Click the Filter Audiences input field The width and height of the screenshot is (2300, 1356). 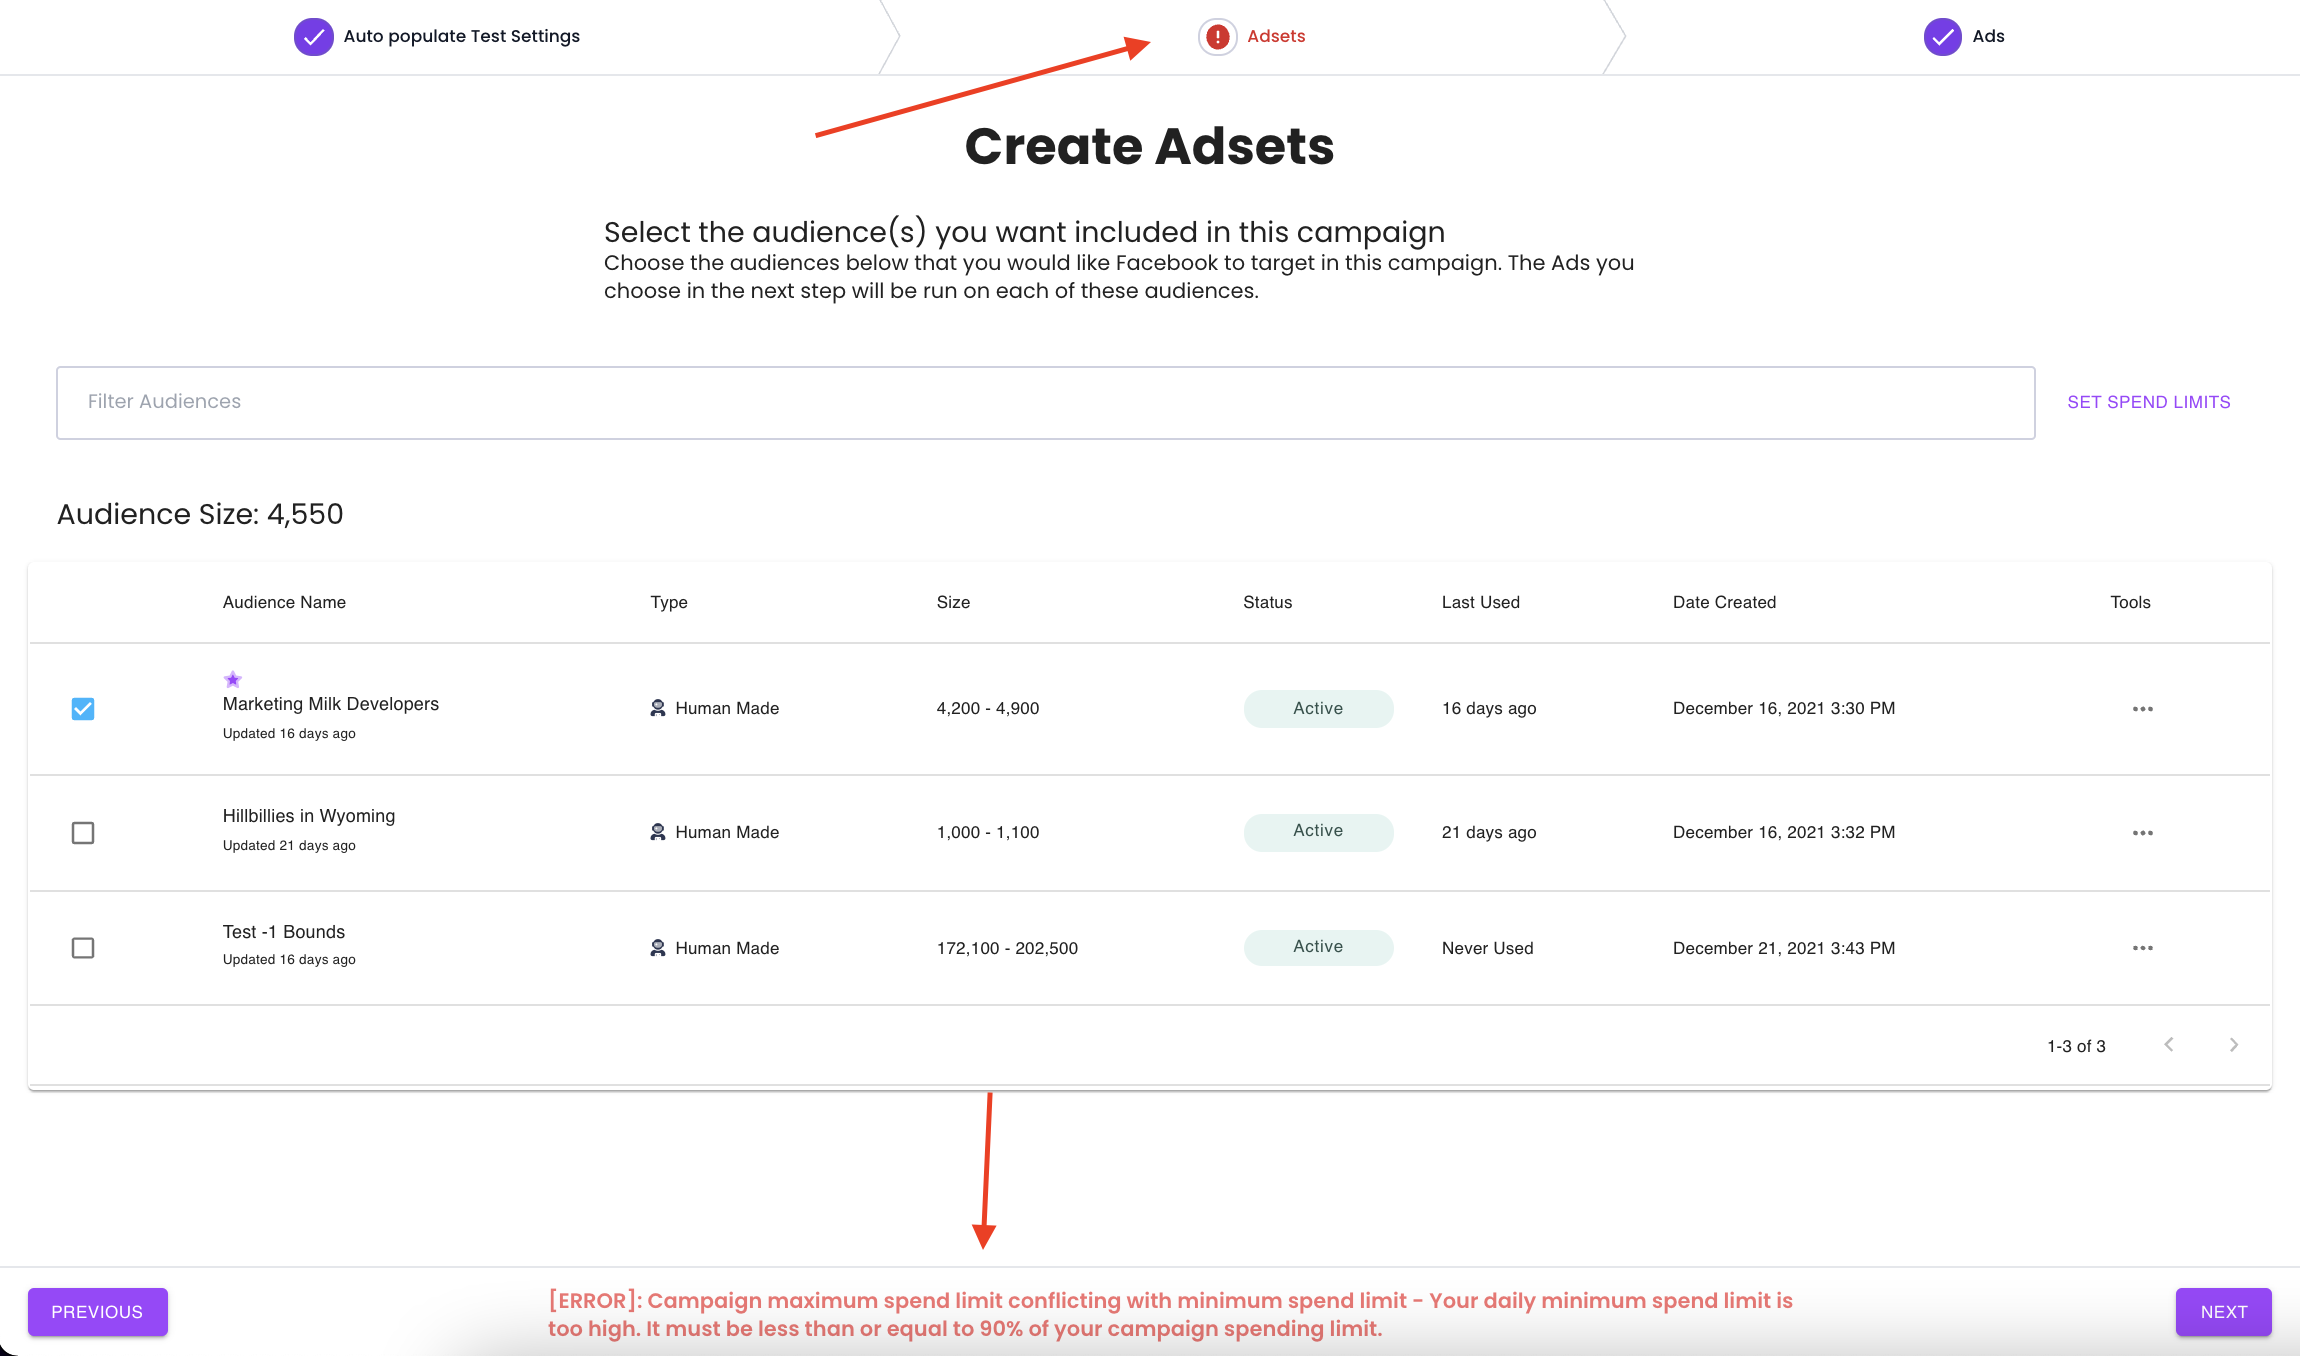pos(1045,402)
